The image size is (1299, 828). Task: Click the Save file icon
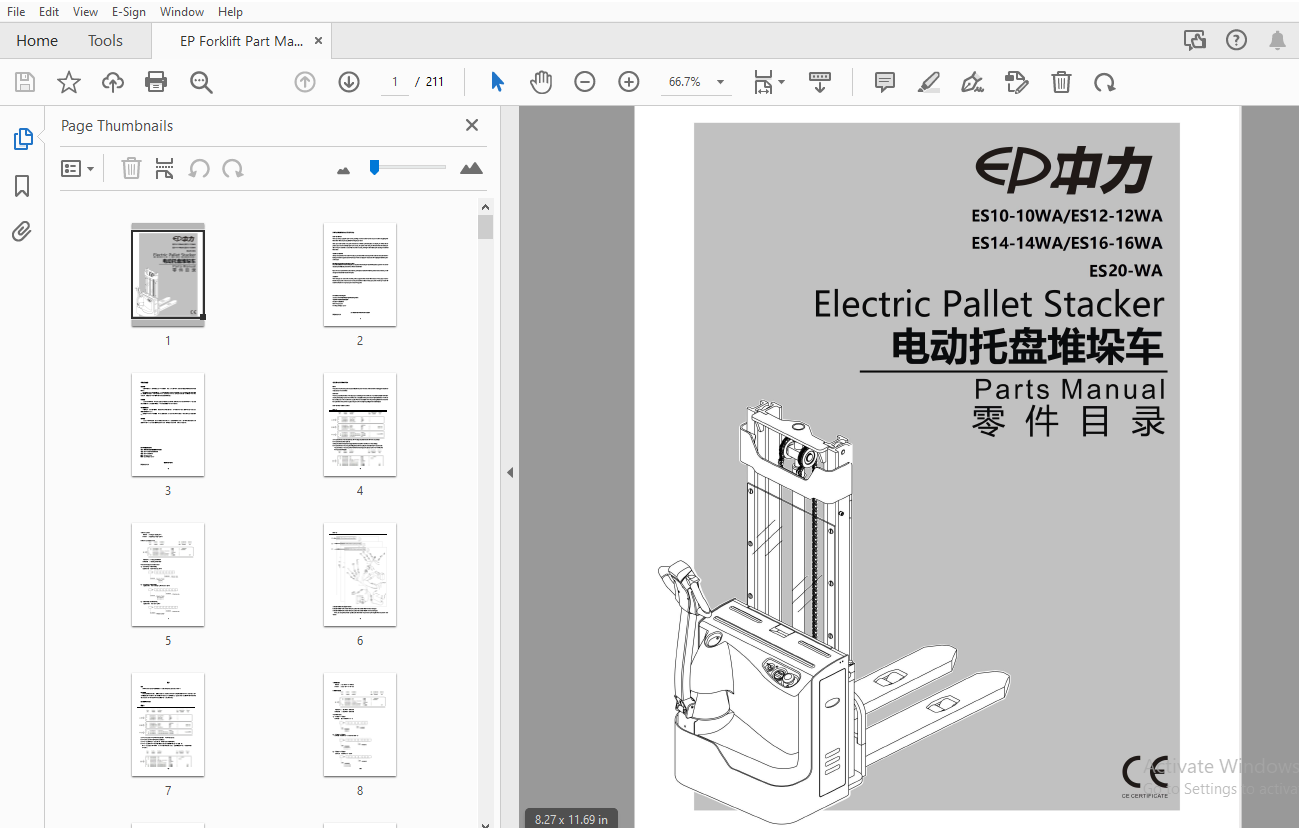click(25, 82)
